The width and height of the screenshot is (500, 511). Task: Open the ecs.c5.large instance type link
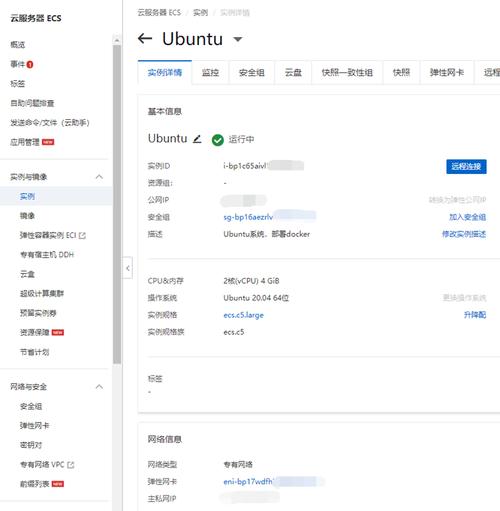click(x=244, y=315)
